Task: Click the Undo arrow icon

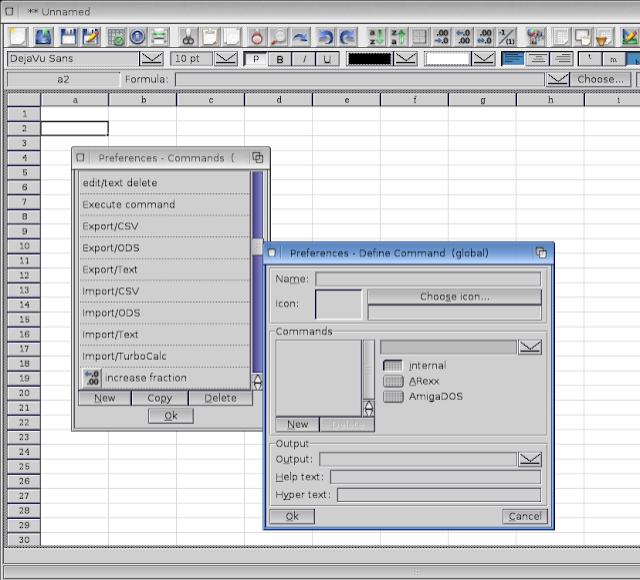Action: (326, 37)
